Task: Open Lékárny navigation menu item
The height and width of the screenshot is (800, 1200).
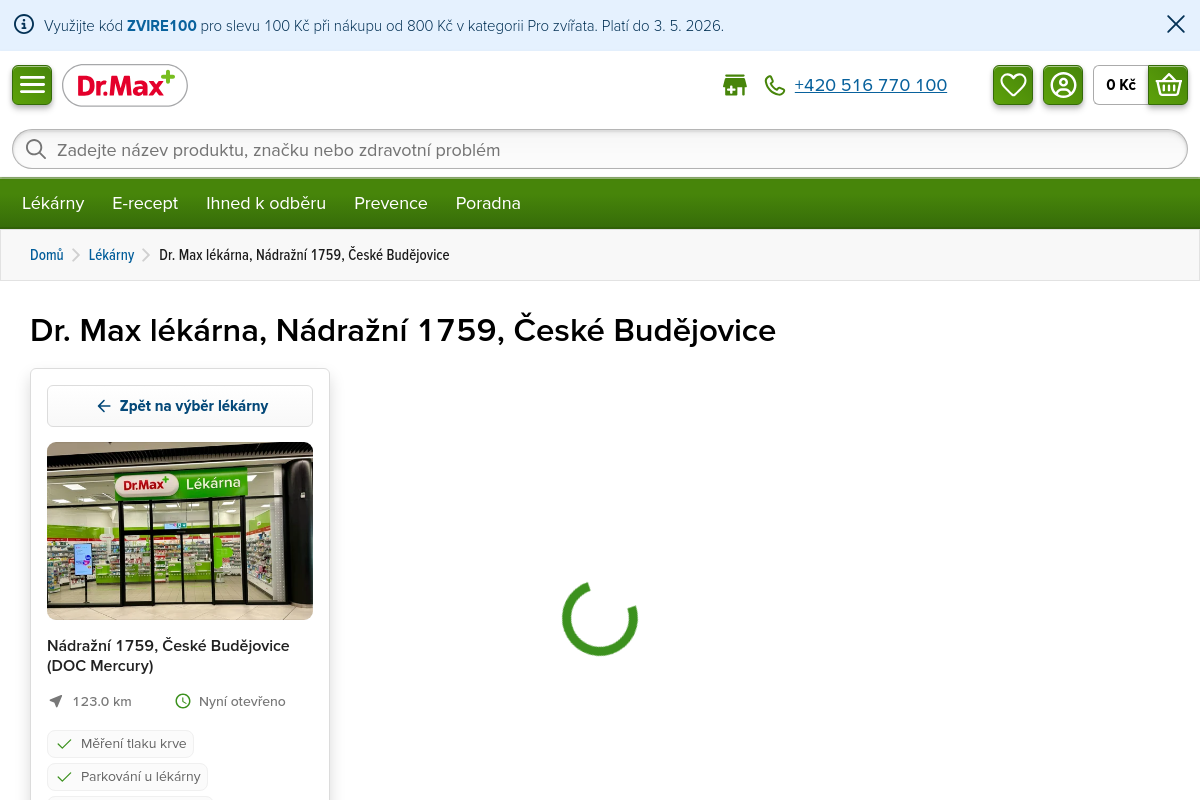Action: 53,203
